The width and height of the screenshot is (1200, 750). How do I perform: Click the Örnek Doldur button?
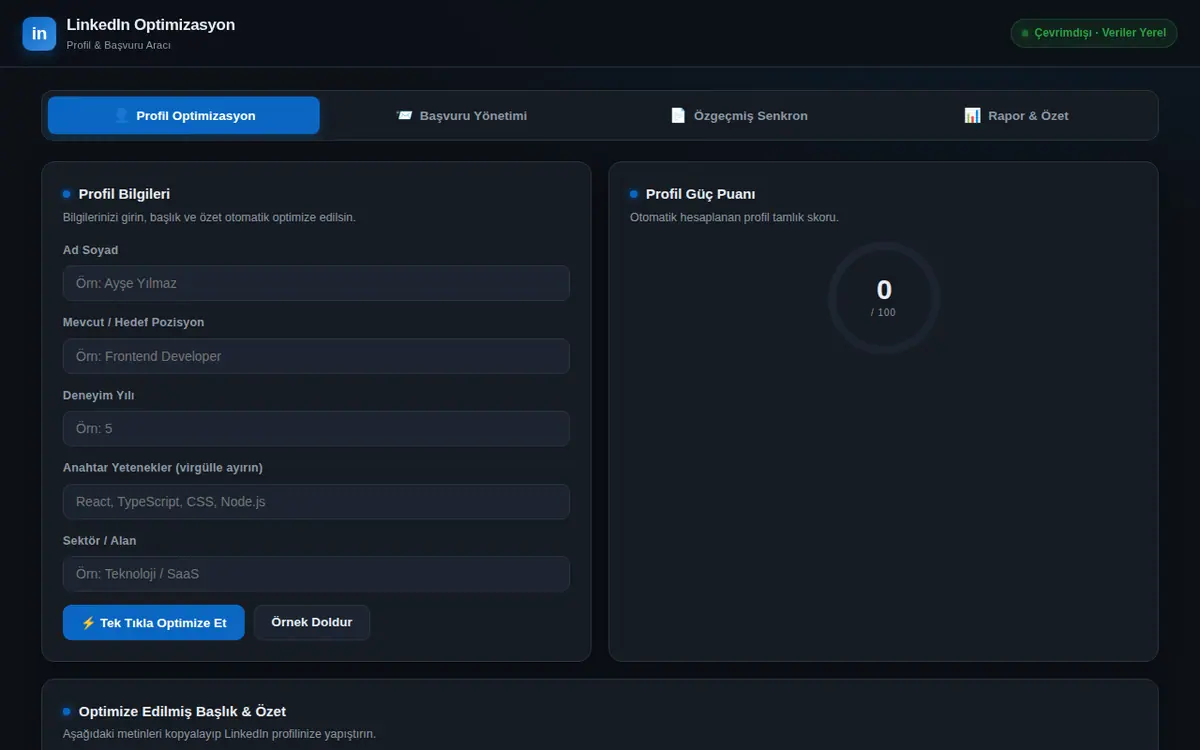pos(312,622)
